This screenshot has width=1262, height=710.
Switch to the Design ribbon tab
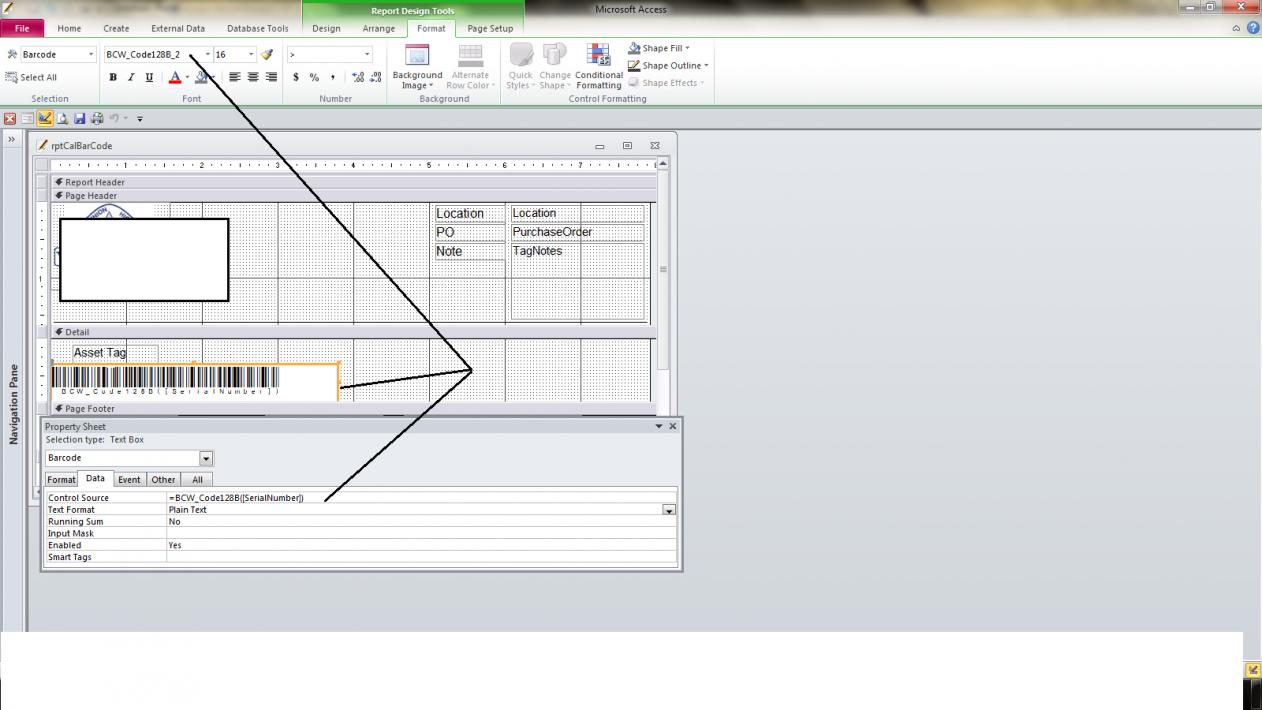(x=326, y=28)
